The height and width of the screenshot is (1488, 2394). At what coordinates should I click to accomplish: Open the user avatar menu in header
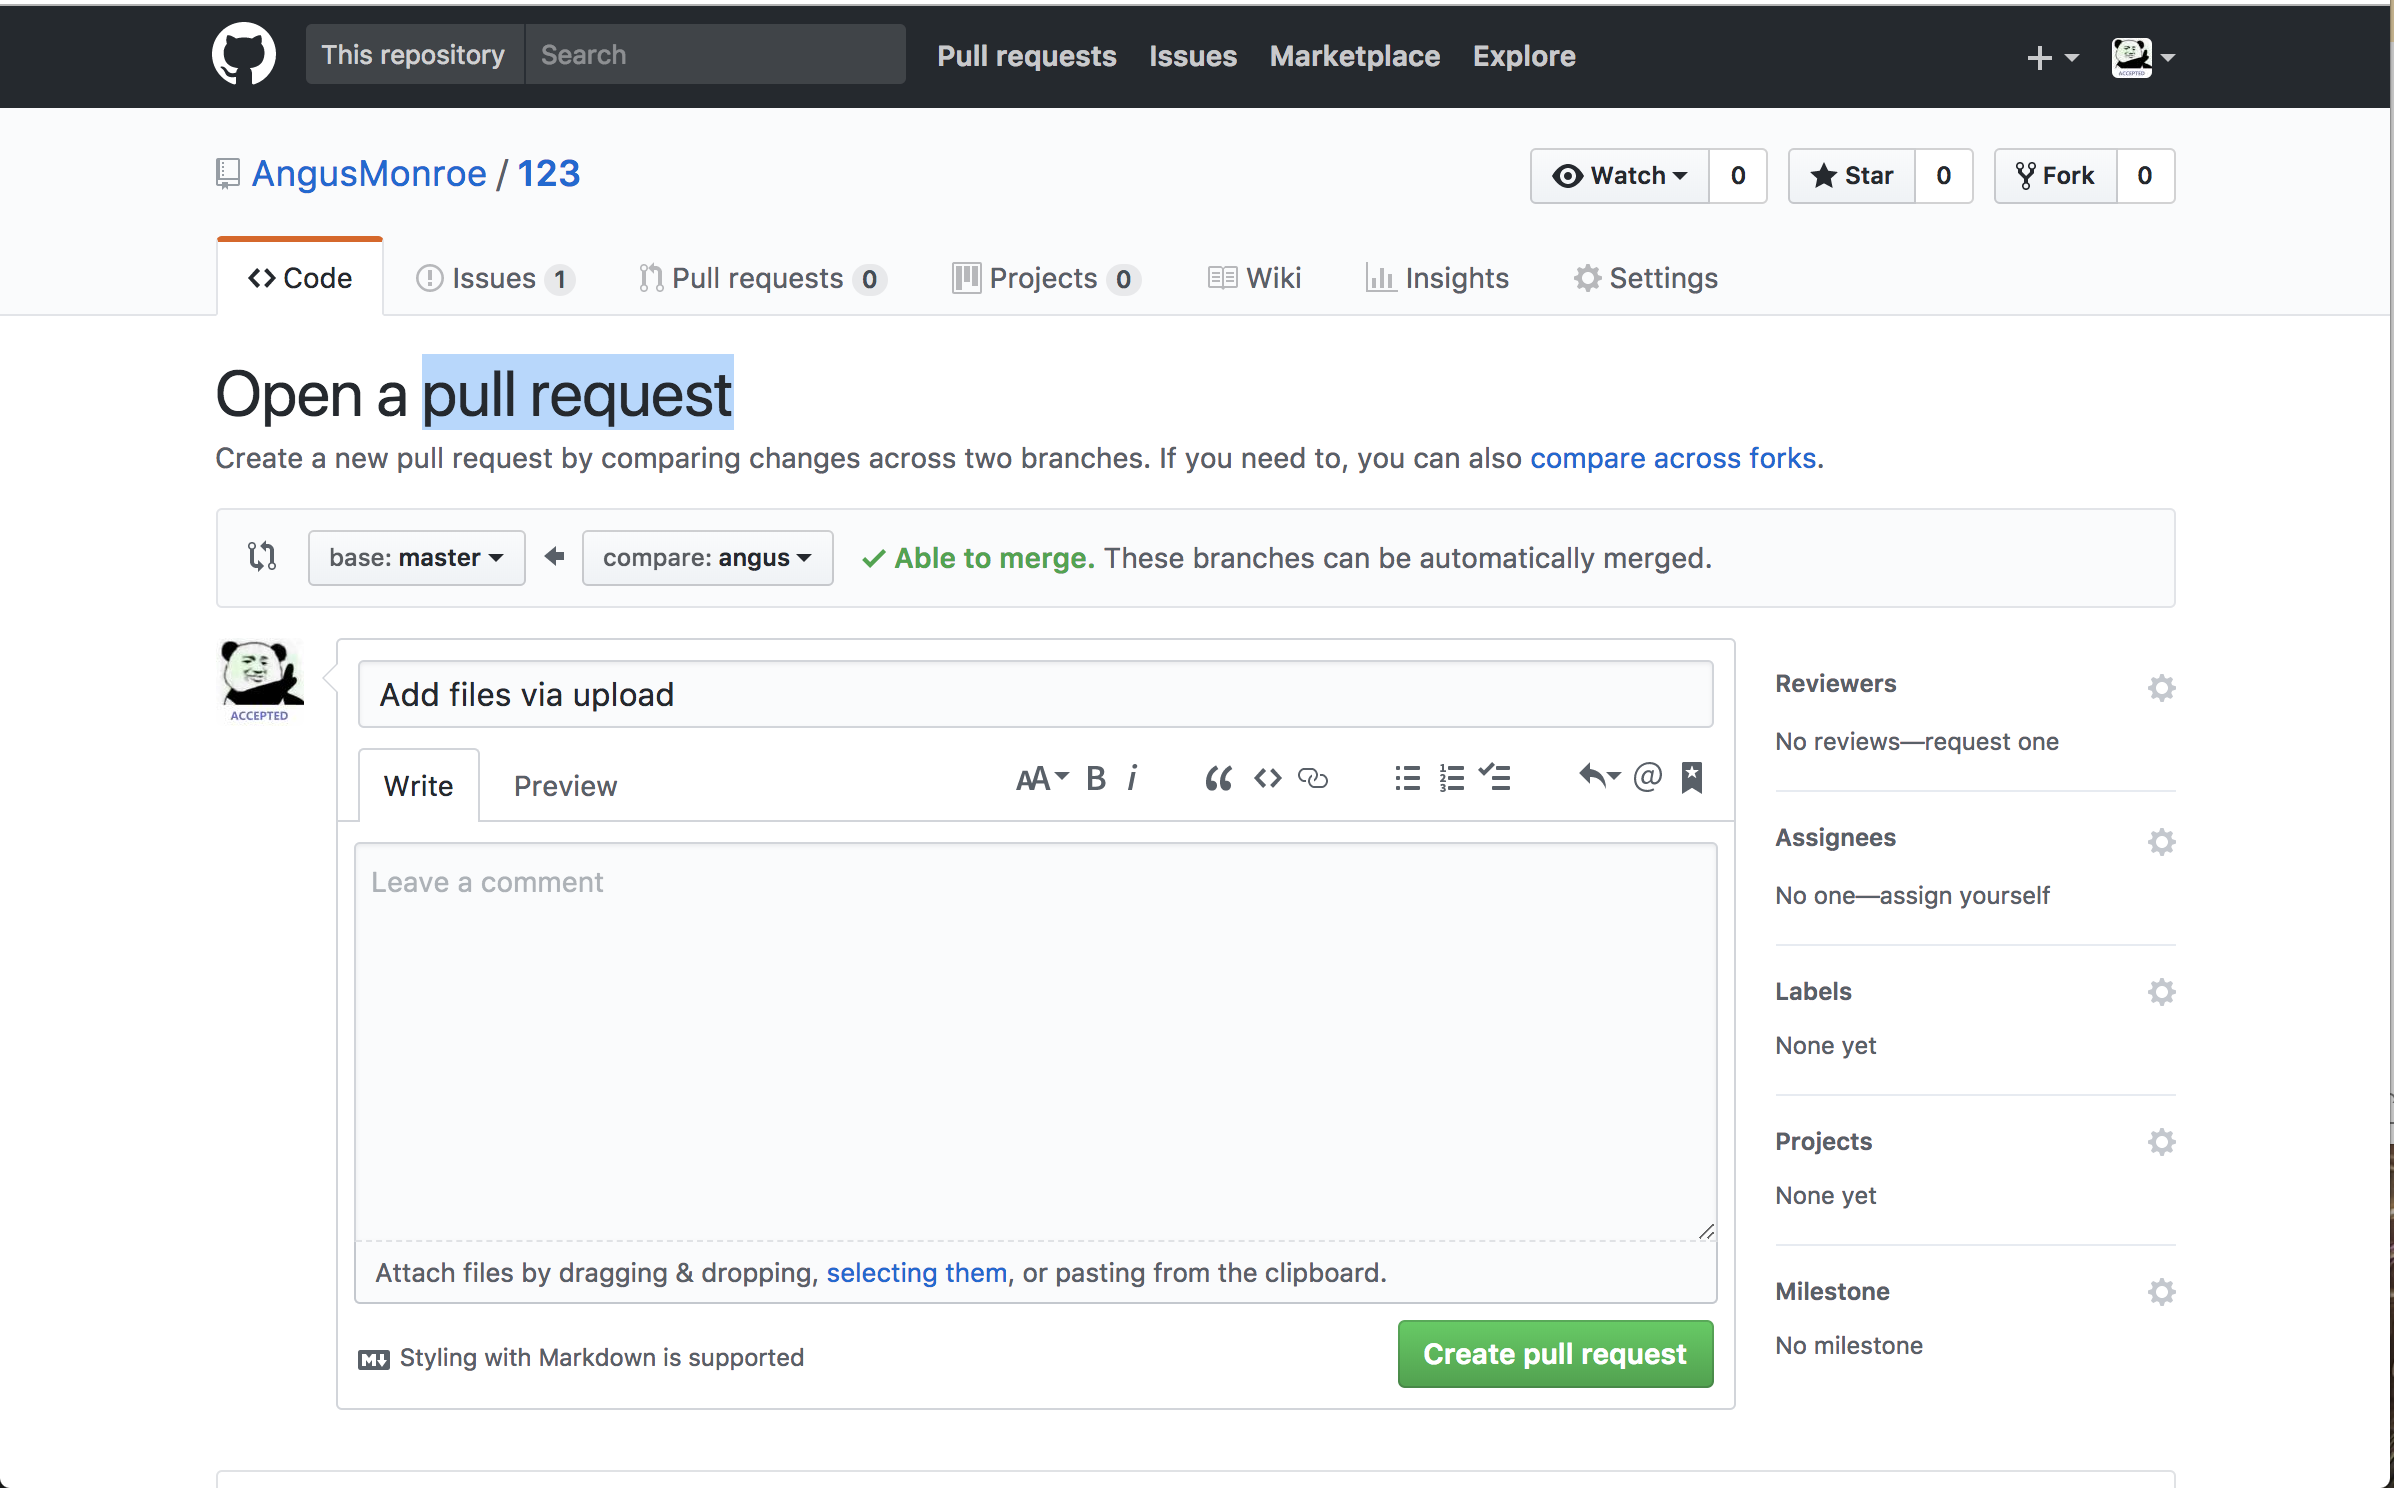coord(2143,58)
